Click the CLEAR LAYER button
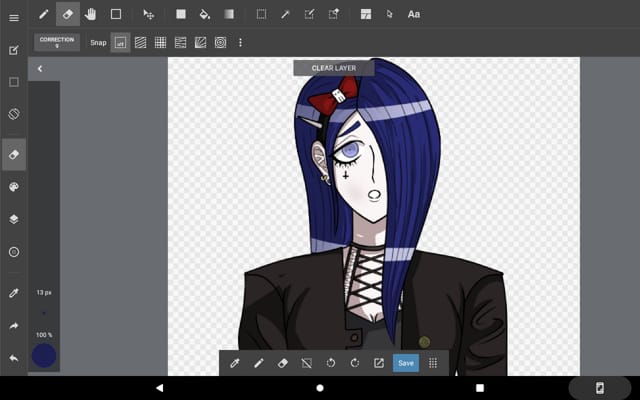Screen dimensions: 640x400 pyautogui.click(x=333, y=68)
